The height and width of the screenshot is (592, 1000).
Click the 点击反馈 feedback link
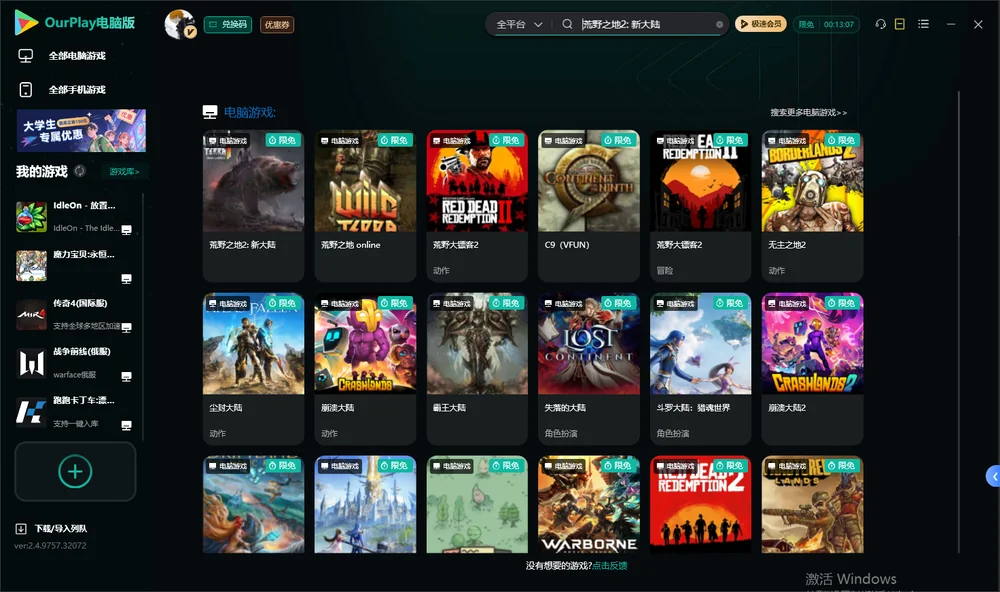coord(610,565)
